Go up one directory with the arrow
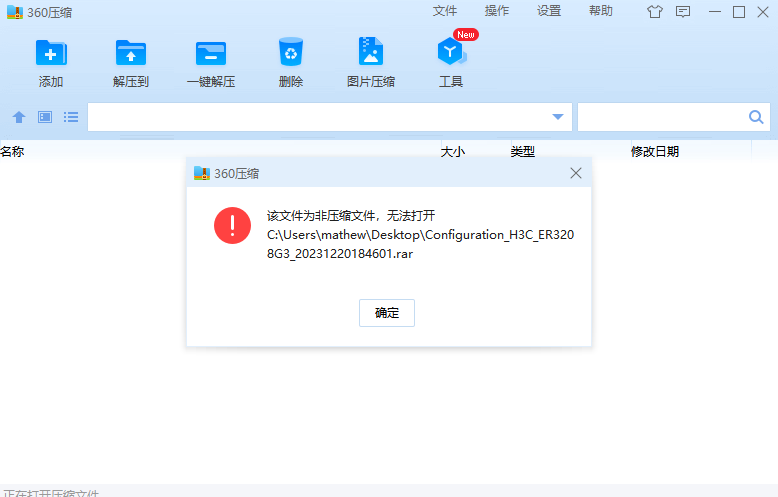The width and height of the screenshot is (778, 497). (19, 117)
